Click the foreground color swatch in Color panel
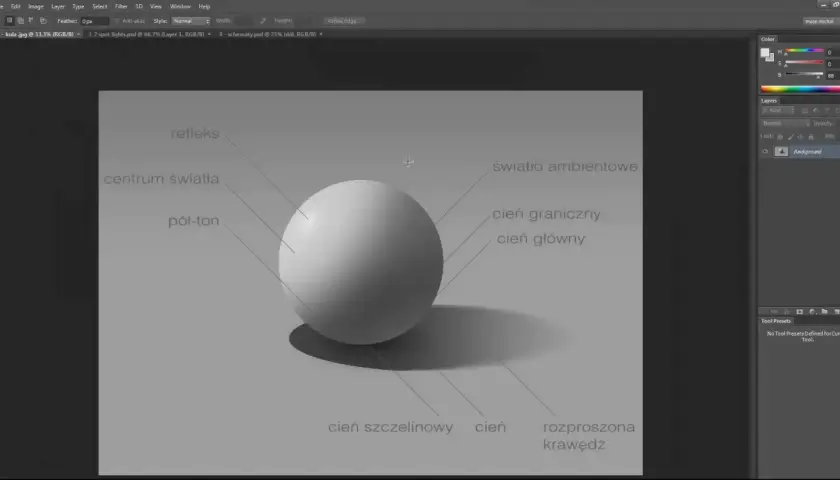 [765, 52]
